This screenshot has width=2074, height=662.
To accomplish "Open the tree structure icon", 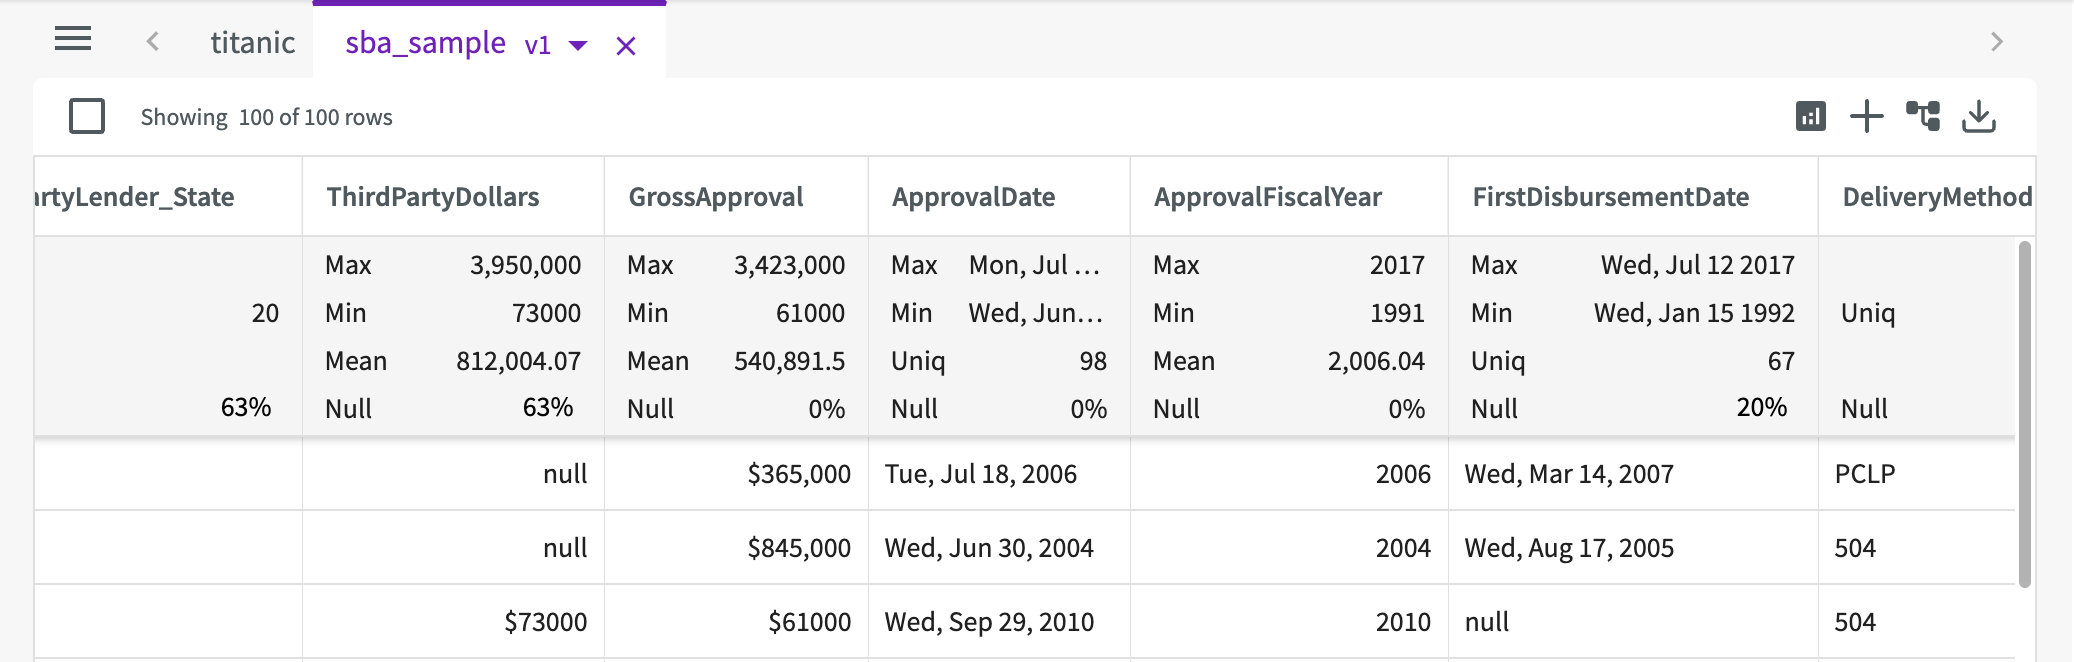I will [1922, 117].
